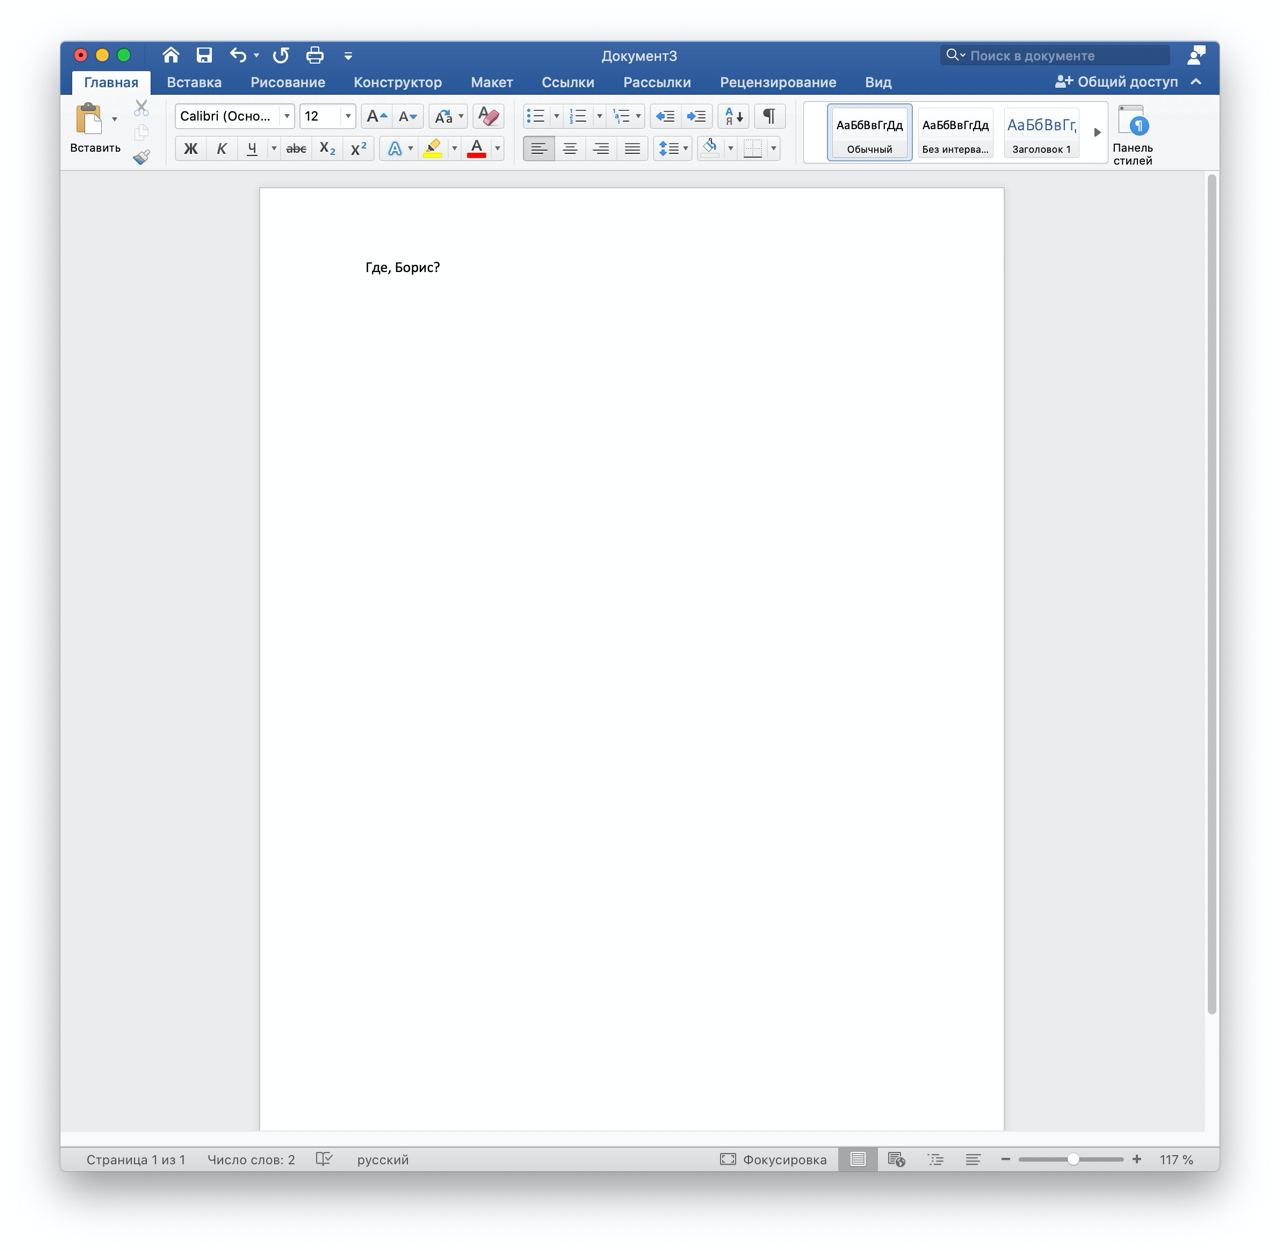This screenshot has height=1251, width=1280.
Task: Click Общий доступ share button
Action: (x=1117, y=82)
